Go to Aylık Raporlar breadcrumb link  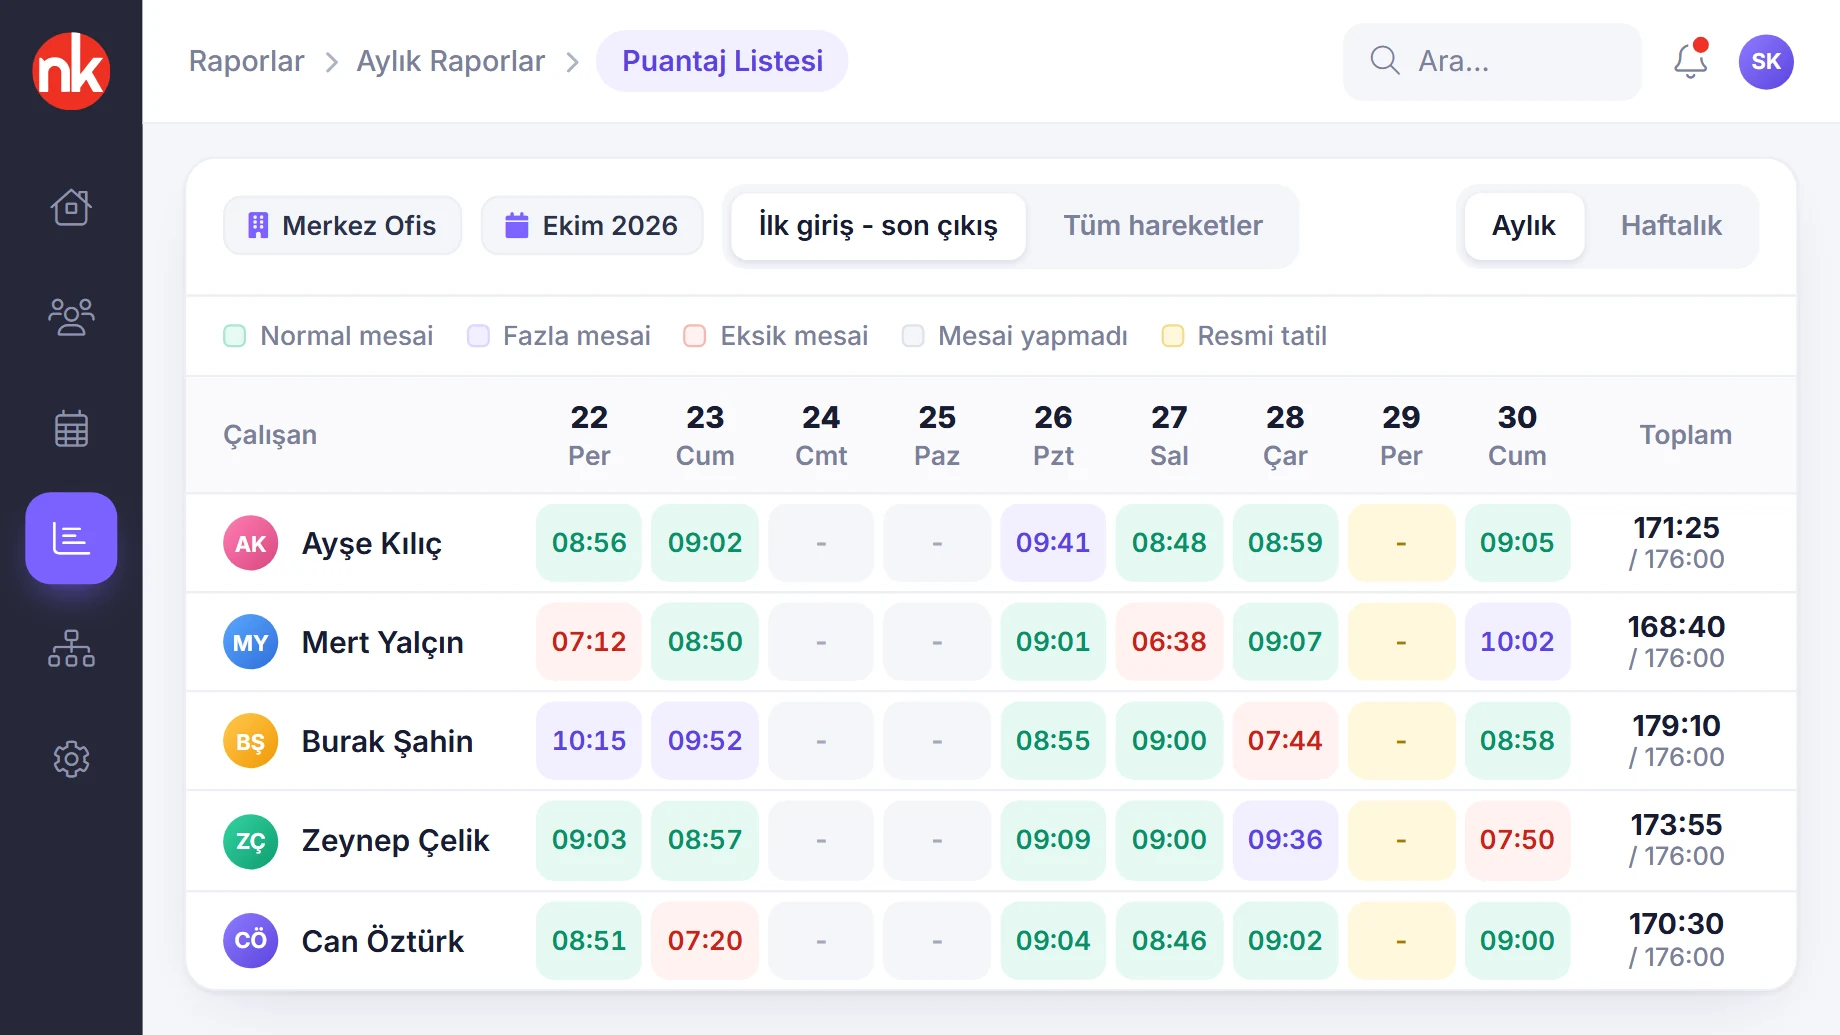450,61
